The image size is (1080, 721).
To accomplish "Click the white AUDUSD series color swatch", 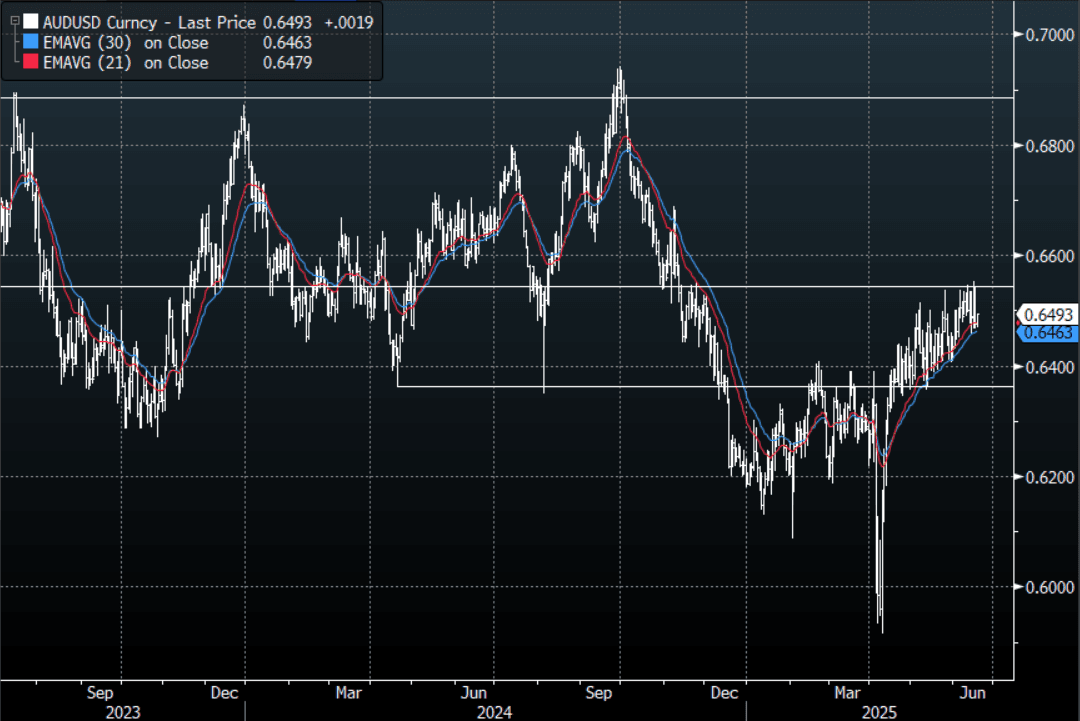I will pyautogui.click(x=32, y=21).
